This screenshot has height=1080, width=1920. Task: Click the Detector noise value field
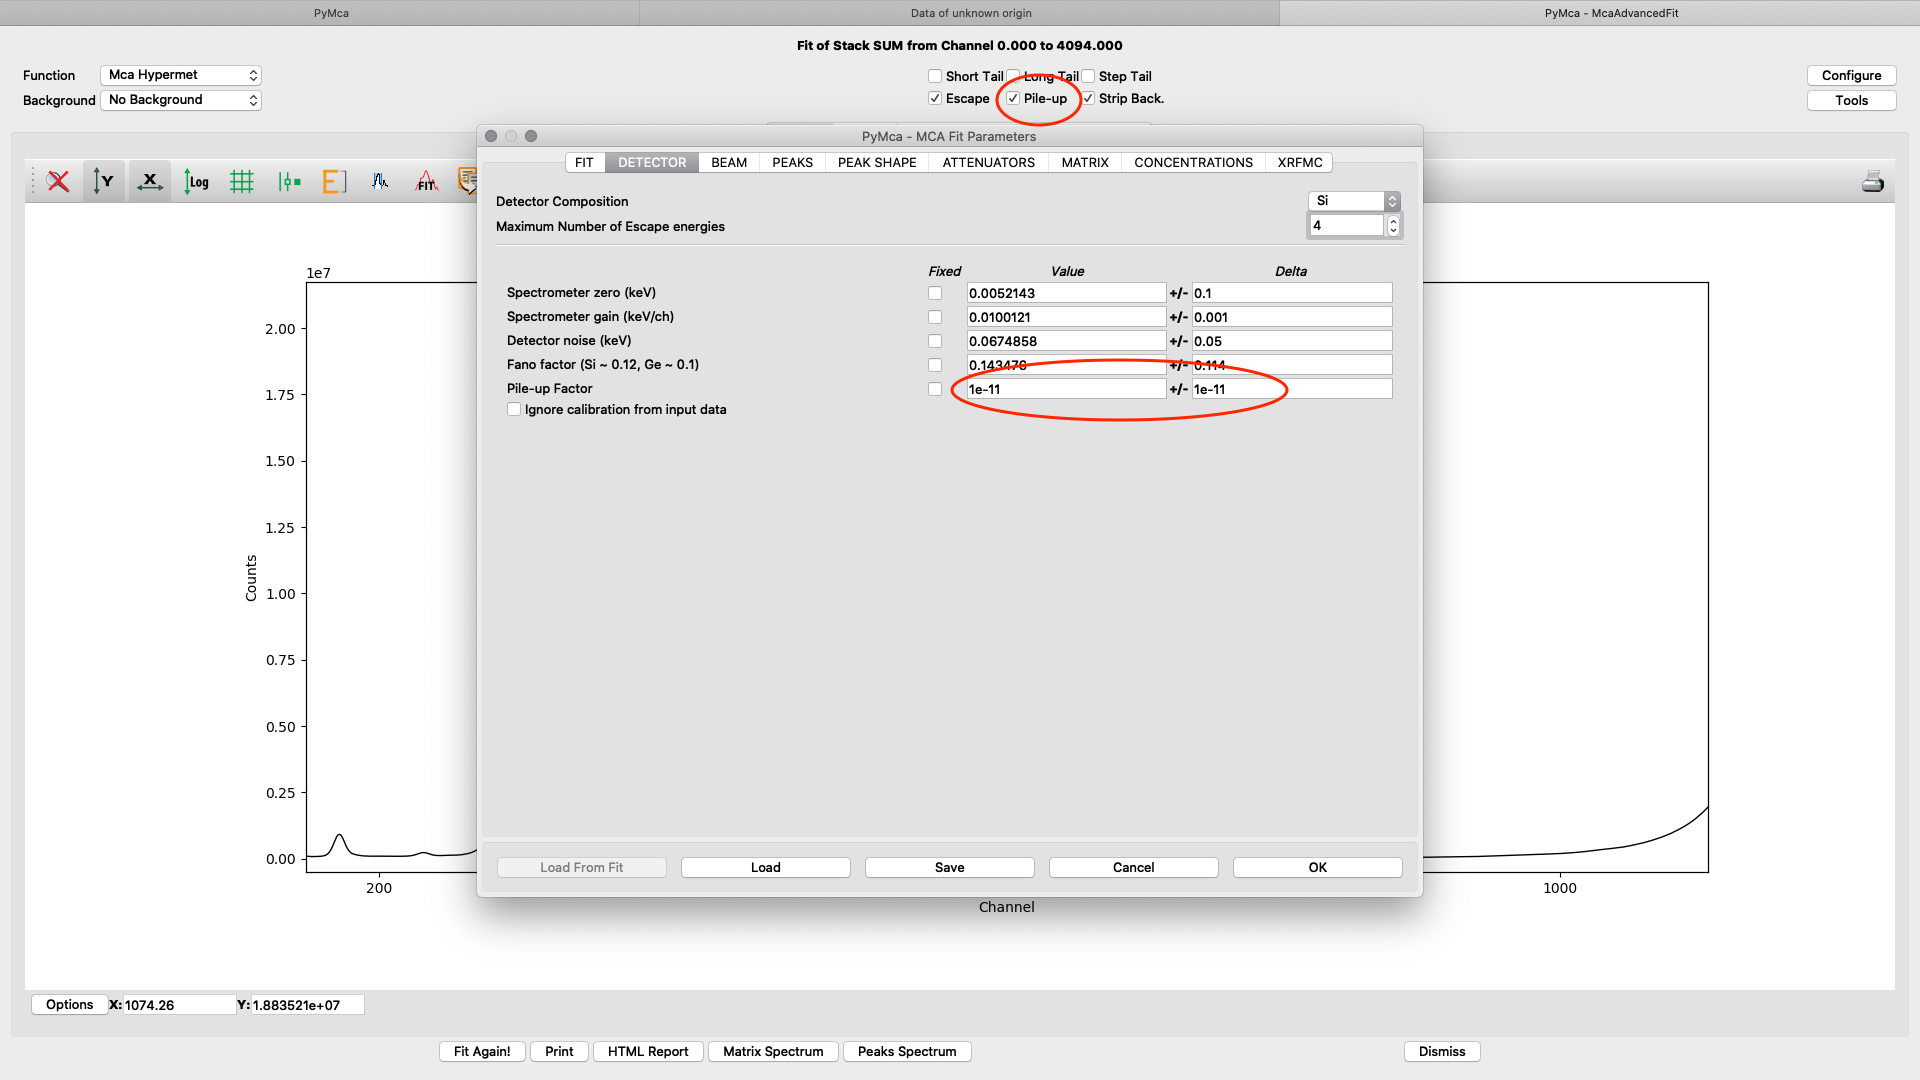click(x=1066, y=341)
